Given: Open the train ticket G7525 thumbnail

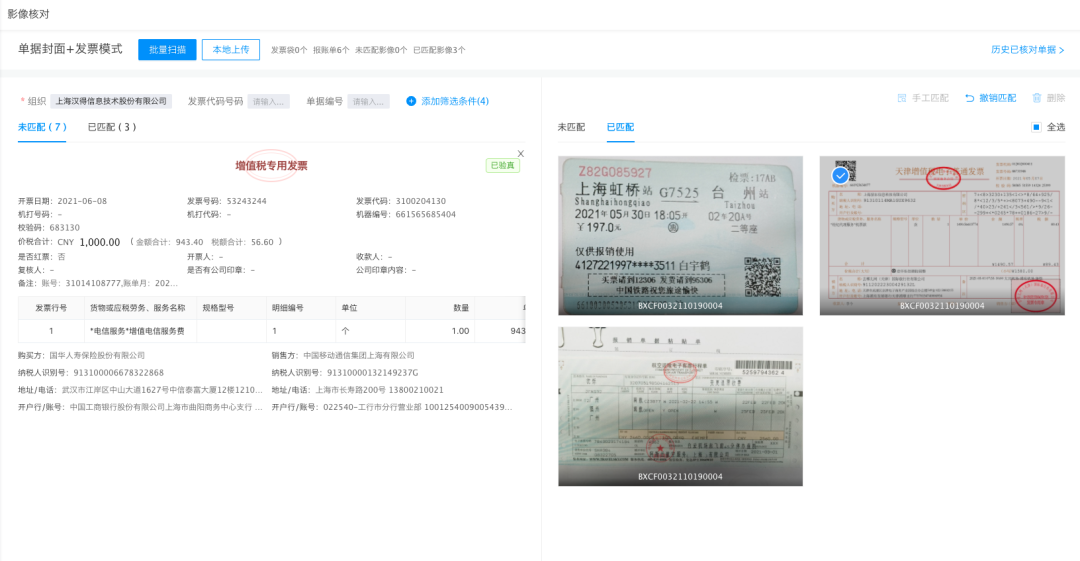Looking at the screenshot, I should click(680, 235).
